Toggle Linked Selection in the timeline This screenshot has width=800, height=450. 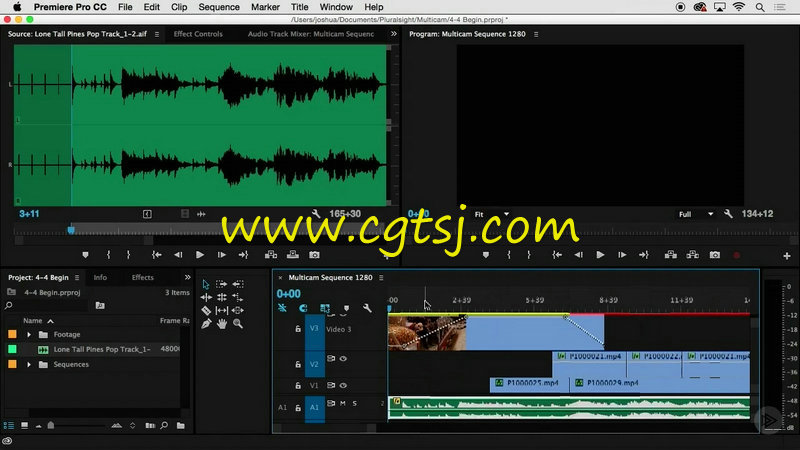click(x=324, y=308)
